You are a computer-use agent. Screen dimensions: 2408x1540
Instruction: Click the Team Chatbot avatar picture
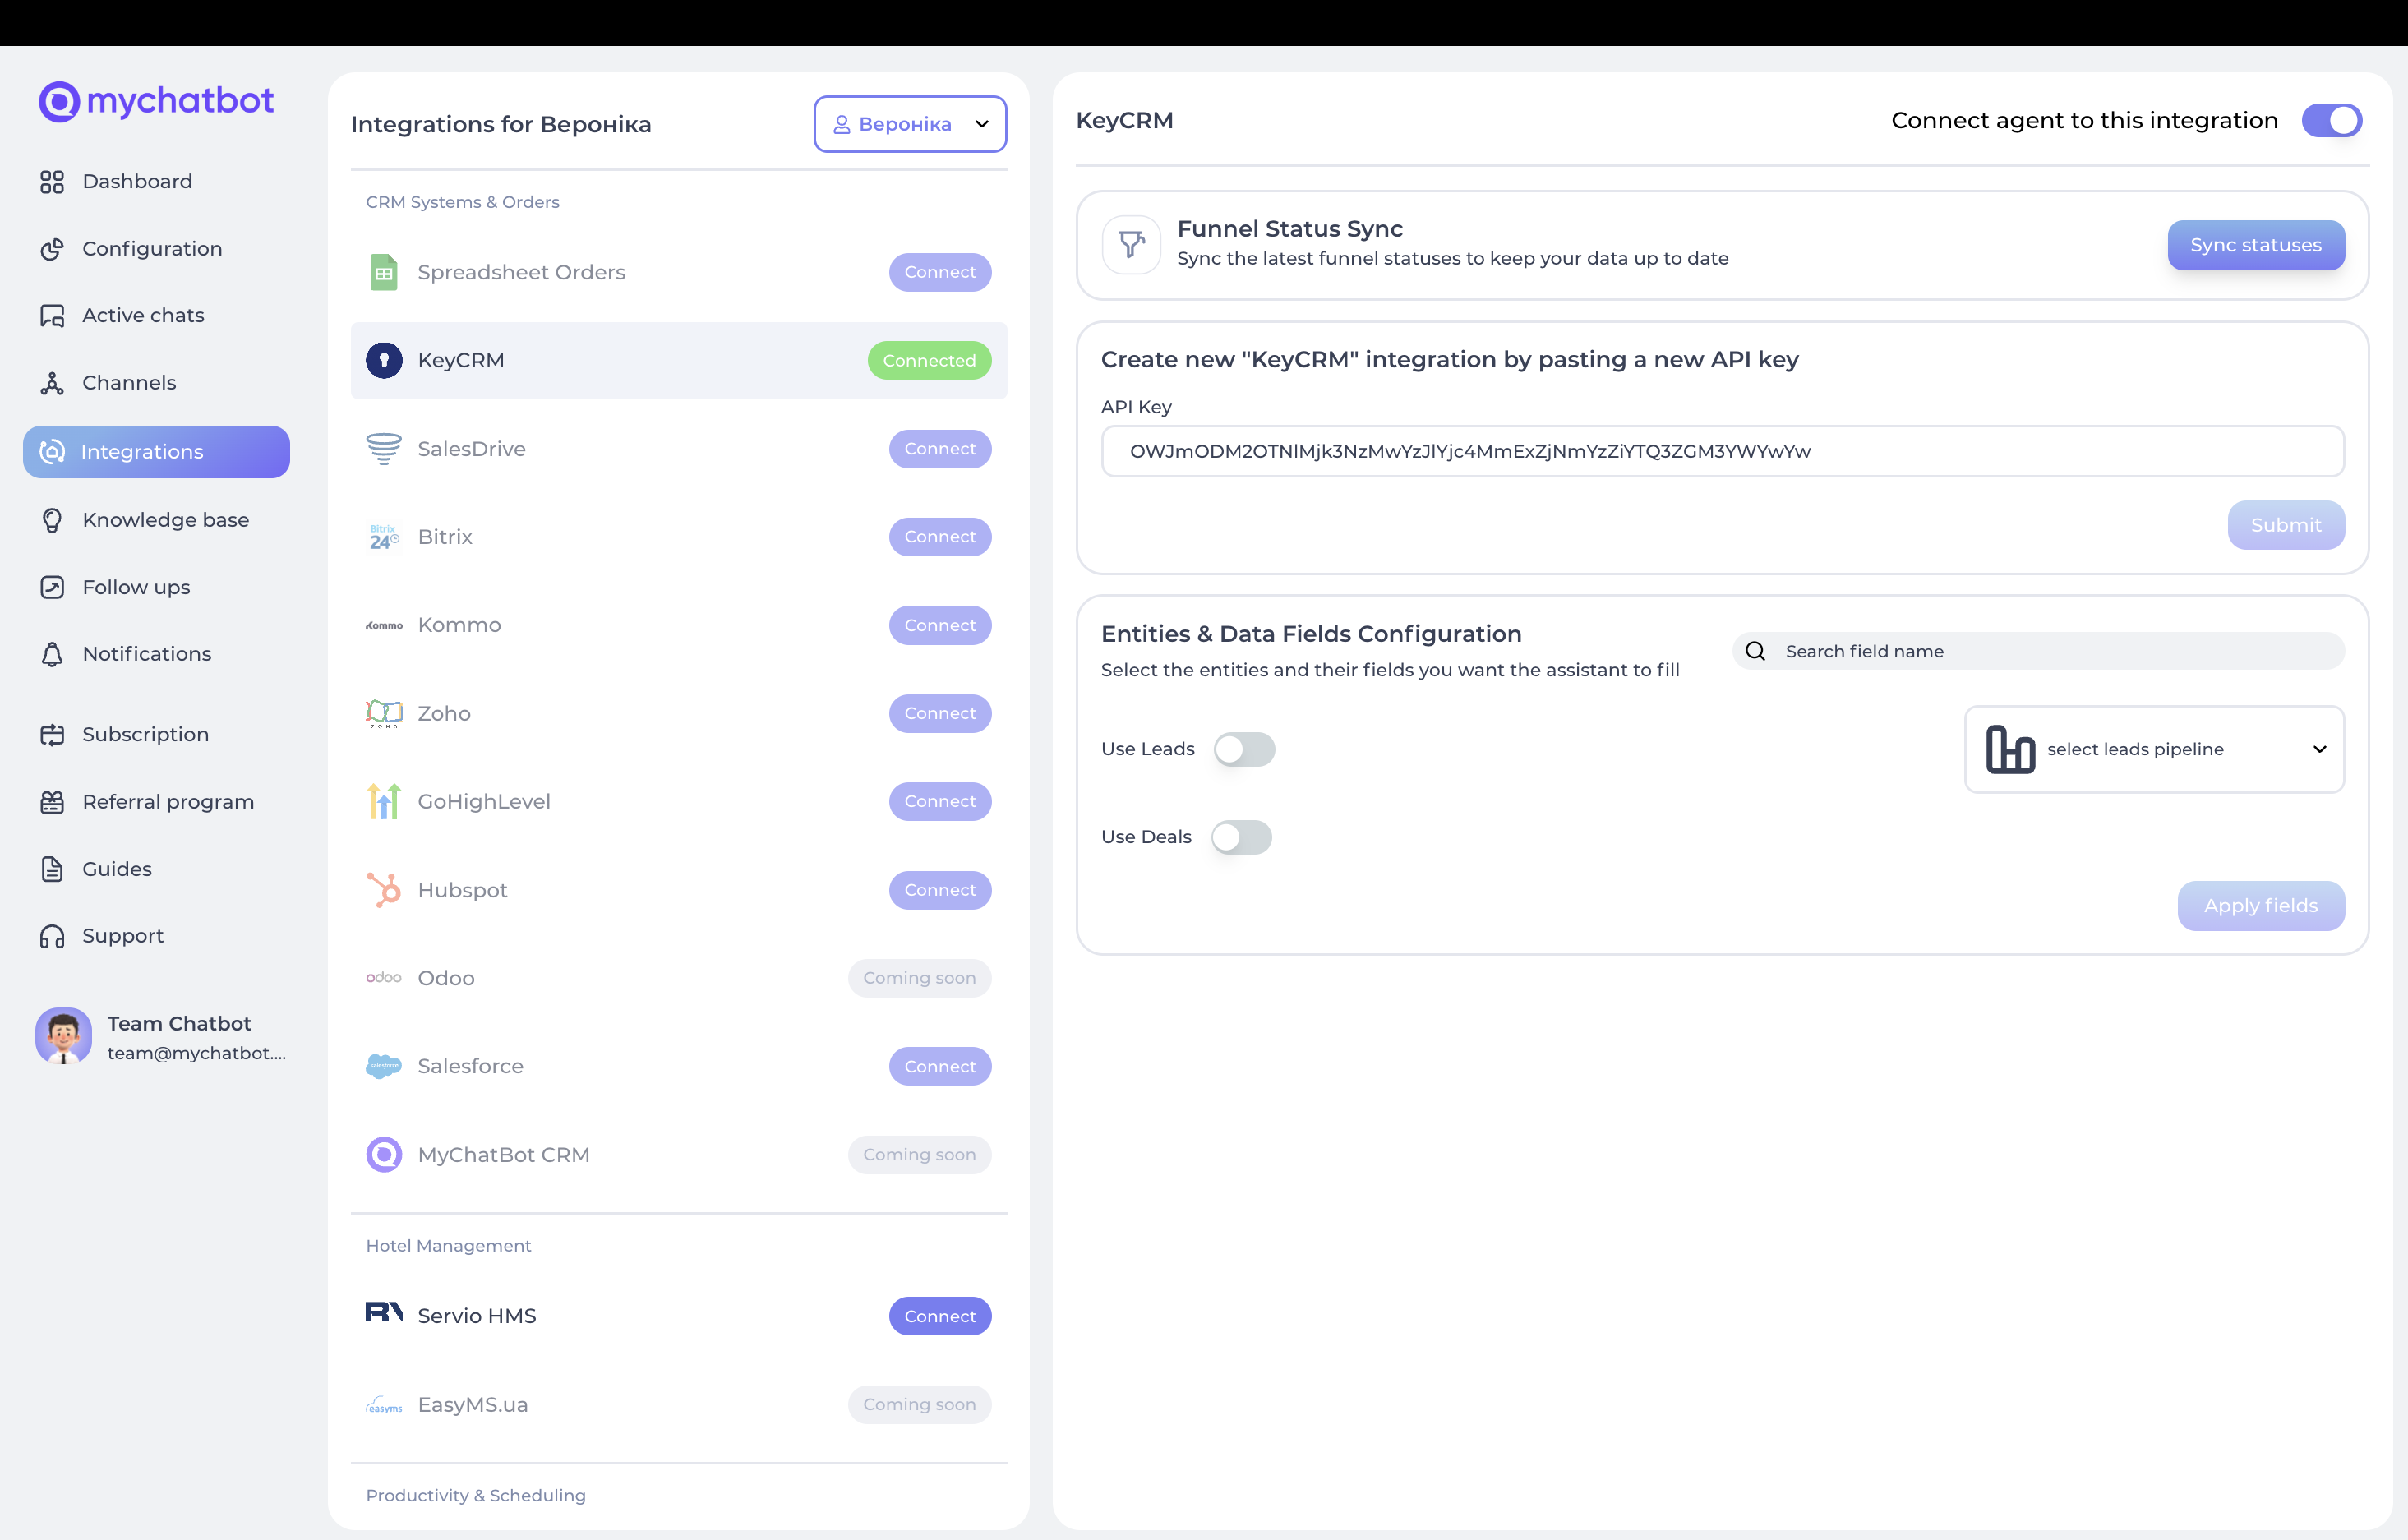tap(63, 1036)
